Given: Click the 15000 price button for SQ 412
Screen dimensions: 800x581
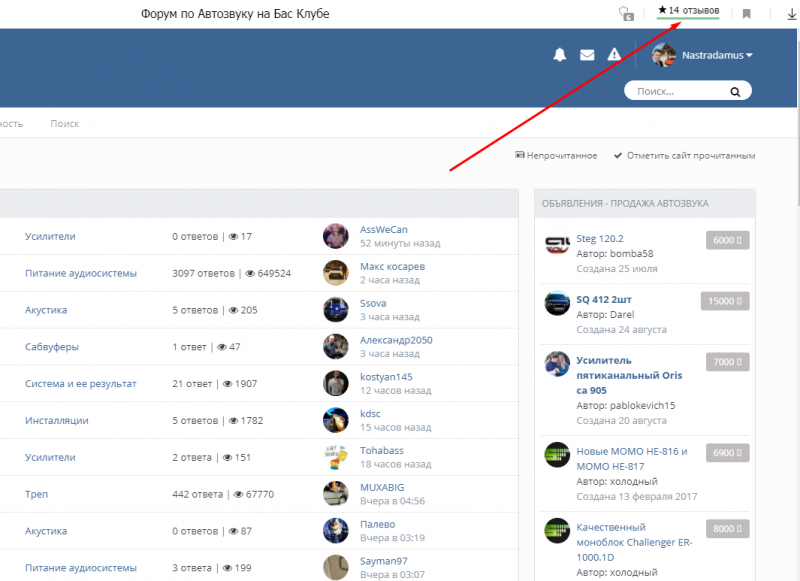Looking at the screenshot, I should tap(725, 301).
